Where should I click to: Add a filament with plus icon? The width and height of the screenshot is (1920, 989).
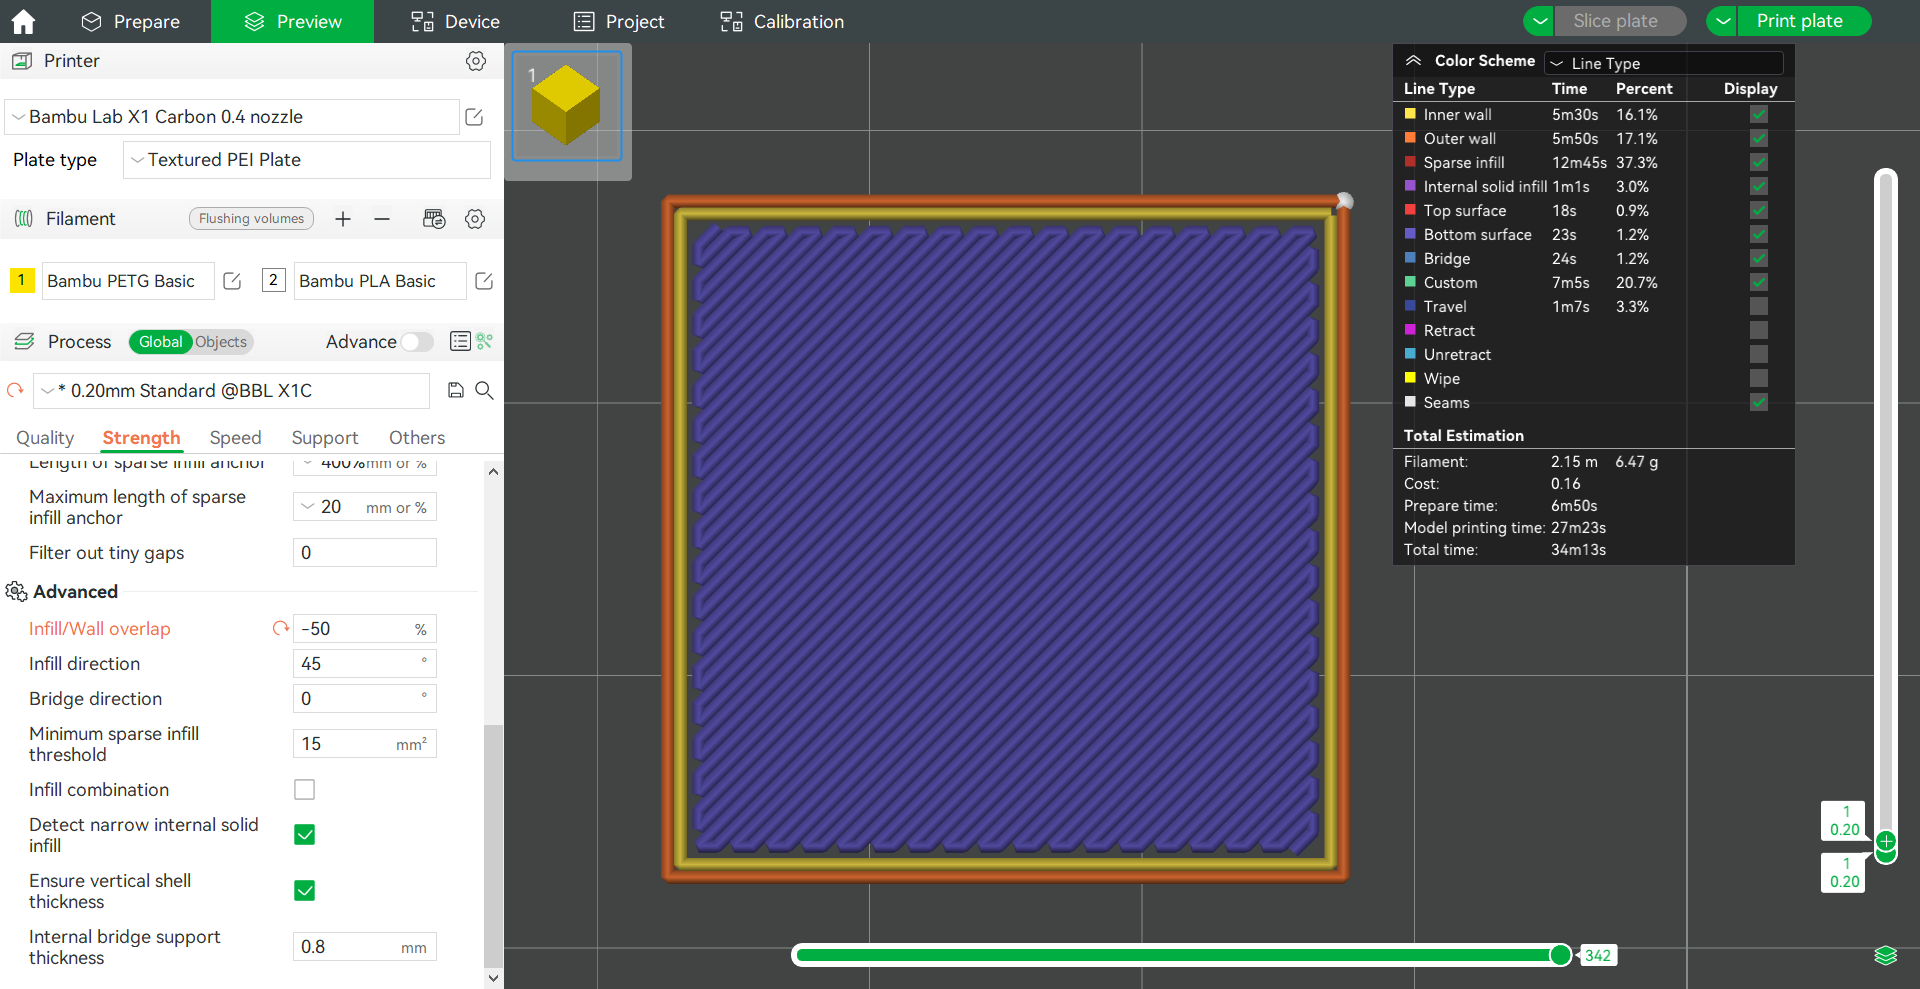click(343, 219)
